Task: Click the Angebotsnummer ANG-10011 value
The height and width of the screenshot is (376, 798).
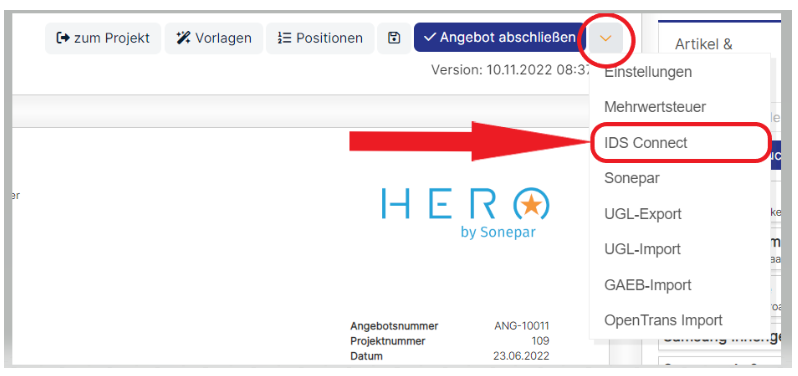Action: (522, 326)
